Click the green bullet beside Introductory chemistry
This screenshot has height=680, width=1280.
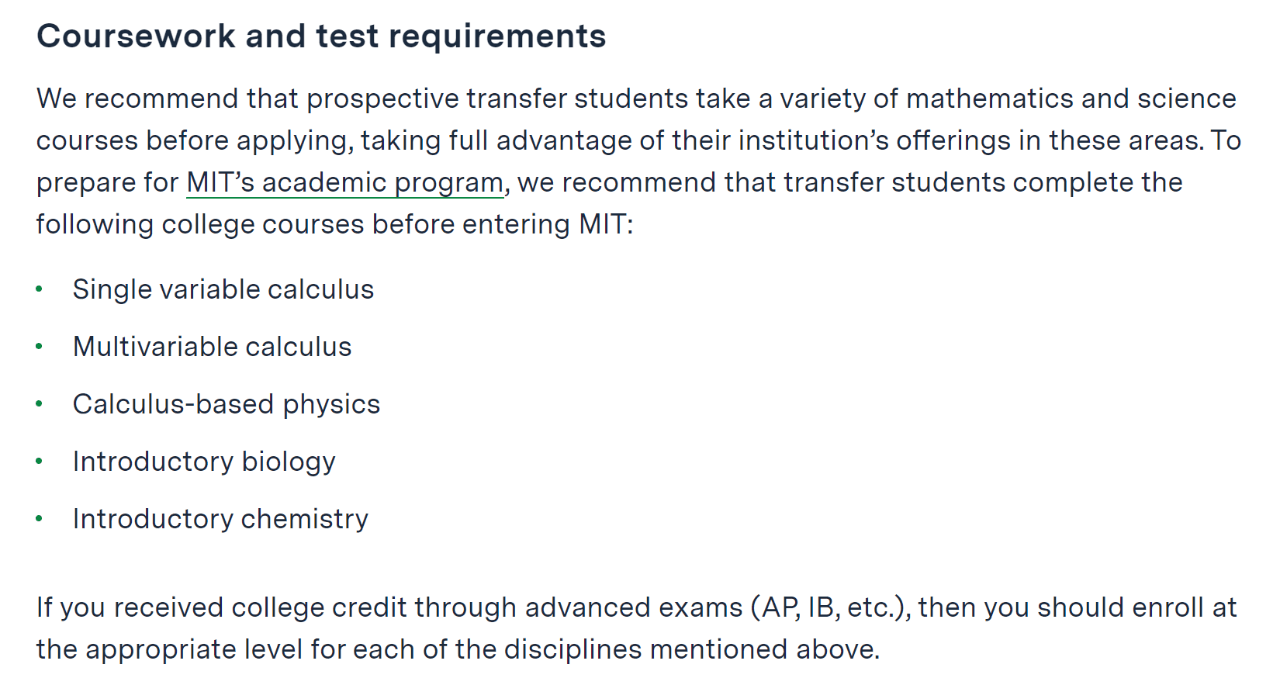click(39, 520)
